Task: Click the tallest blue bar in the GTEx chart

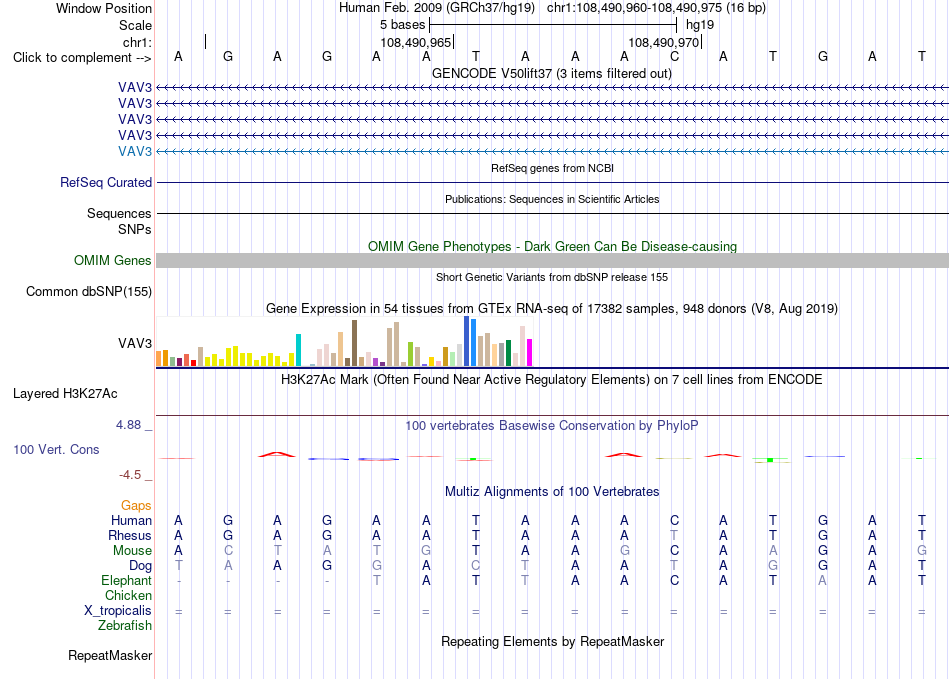Action: (x=467, y=341)
